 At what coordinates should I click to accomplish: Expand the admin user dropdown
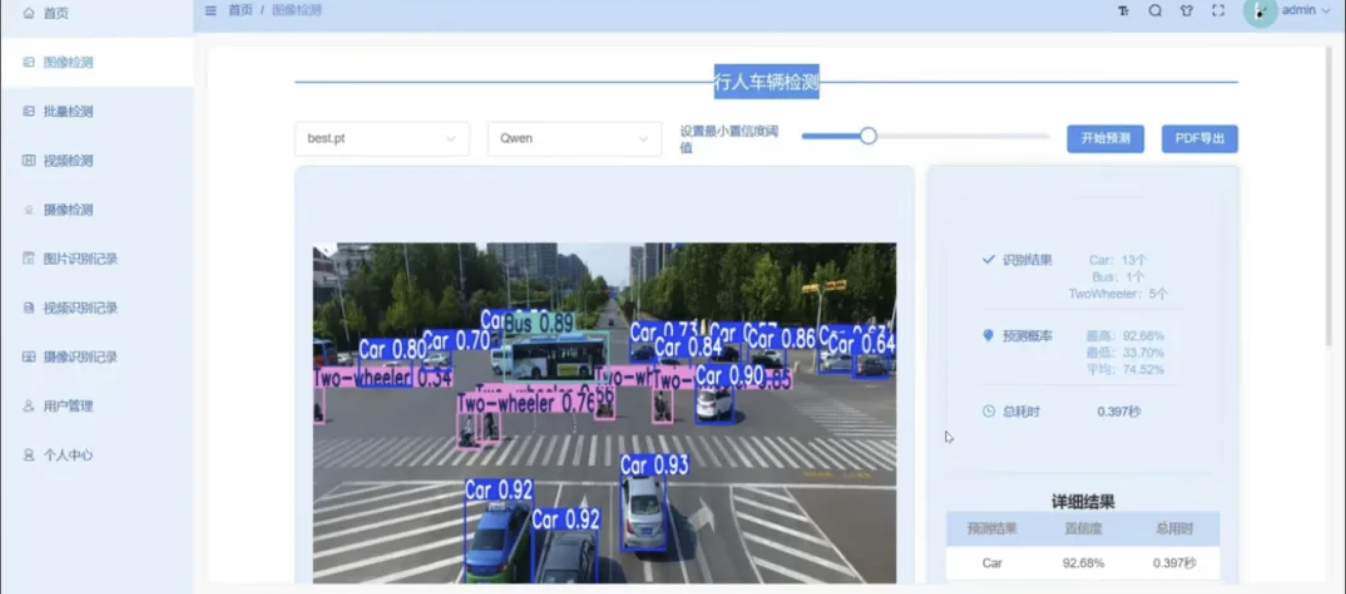point(1306,10)
